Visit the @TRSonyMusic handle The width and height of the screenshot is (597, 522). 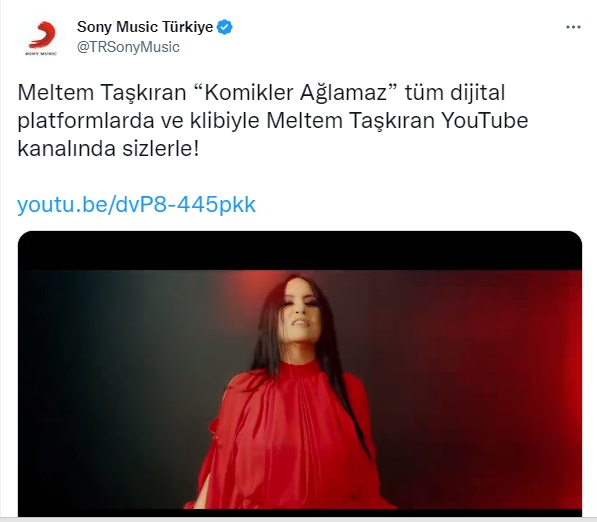[128, 47]
